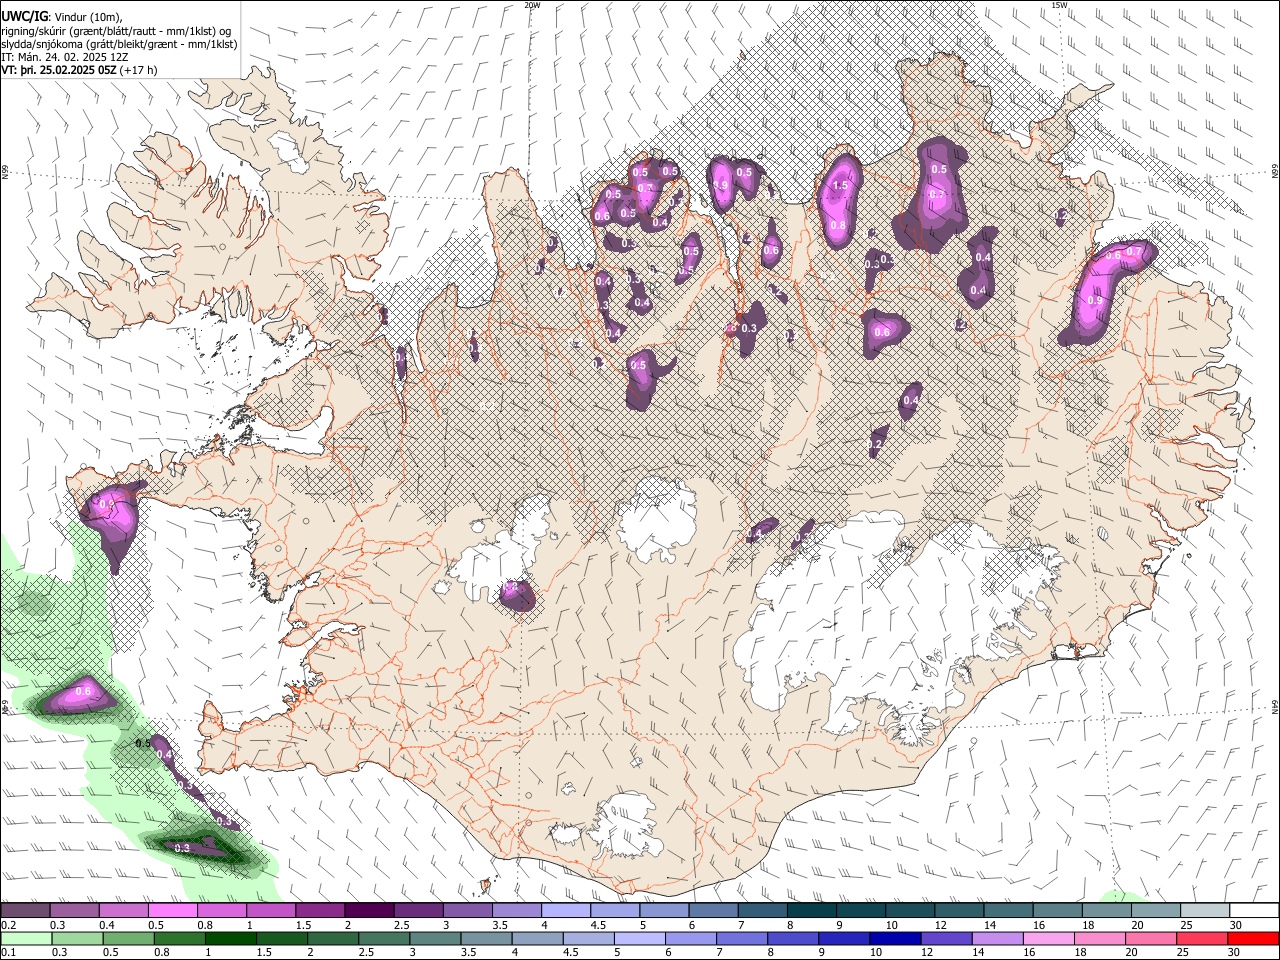Click the 'slydda/snjókoma' legend description line
The height and width of the screenshot is (960, 1280).
[119, 44]
